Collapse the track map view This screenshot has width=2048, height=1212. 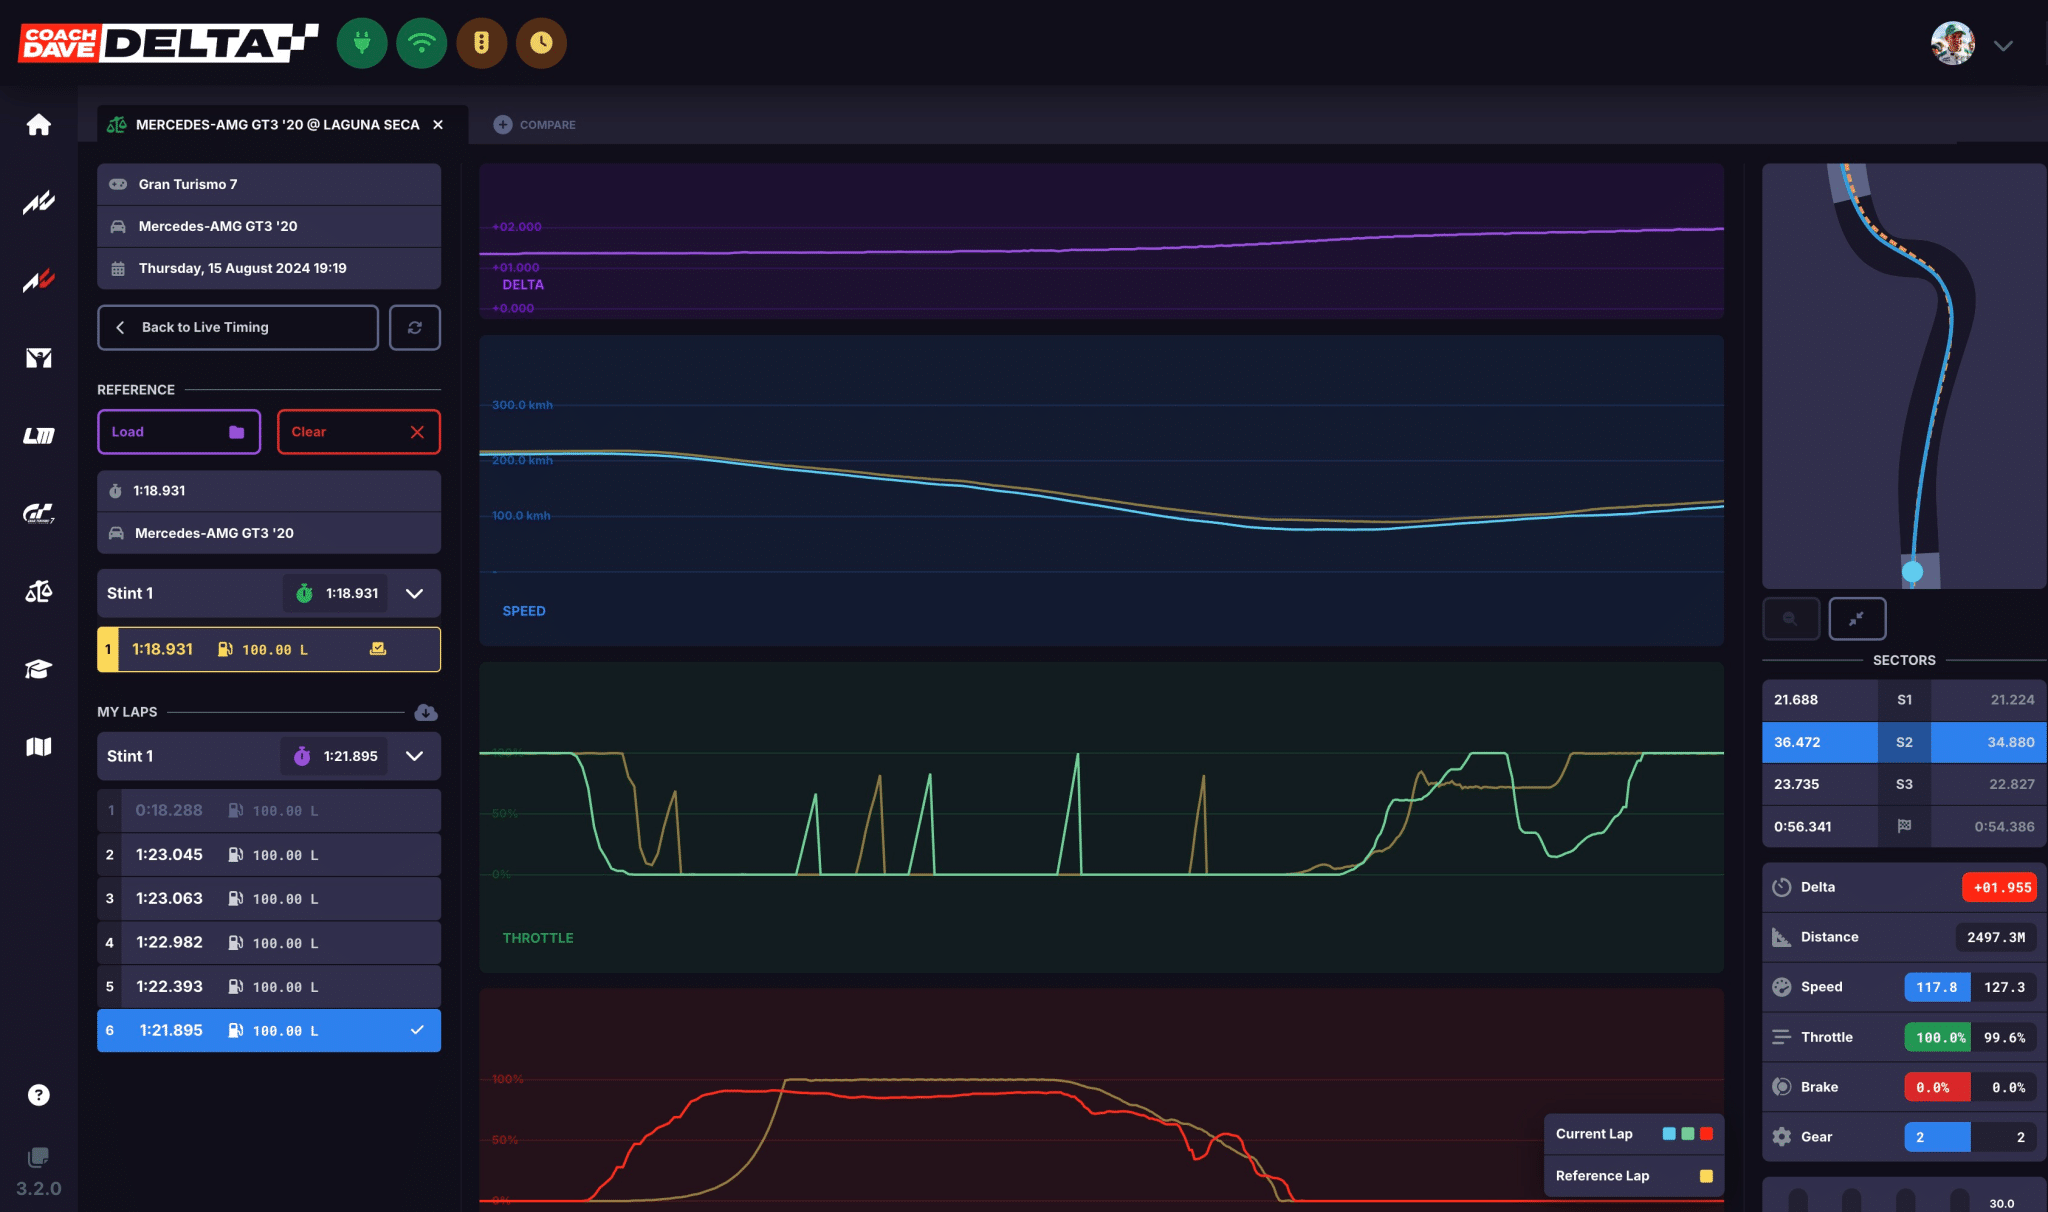(x=1857, y=618)
